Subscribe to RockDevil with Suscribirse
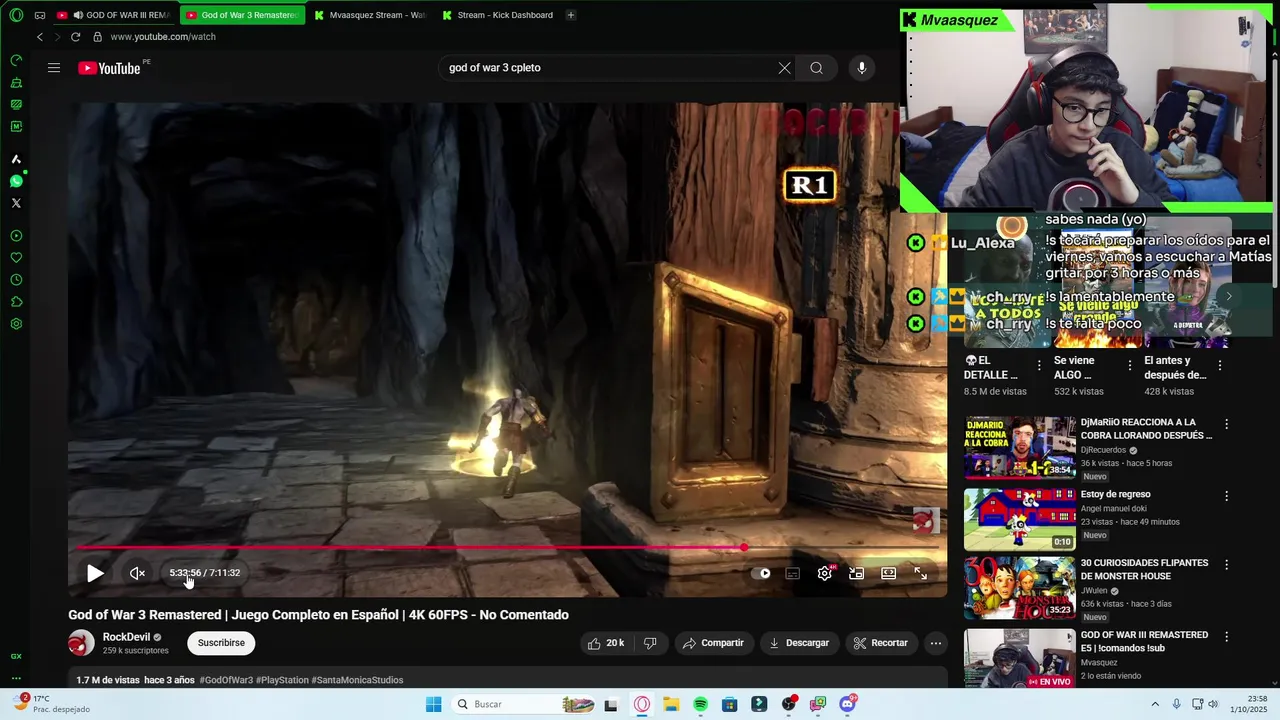The width and height of the screenshot is (1280, 720). 221,643
